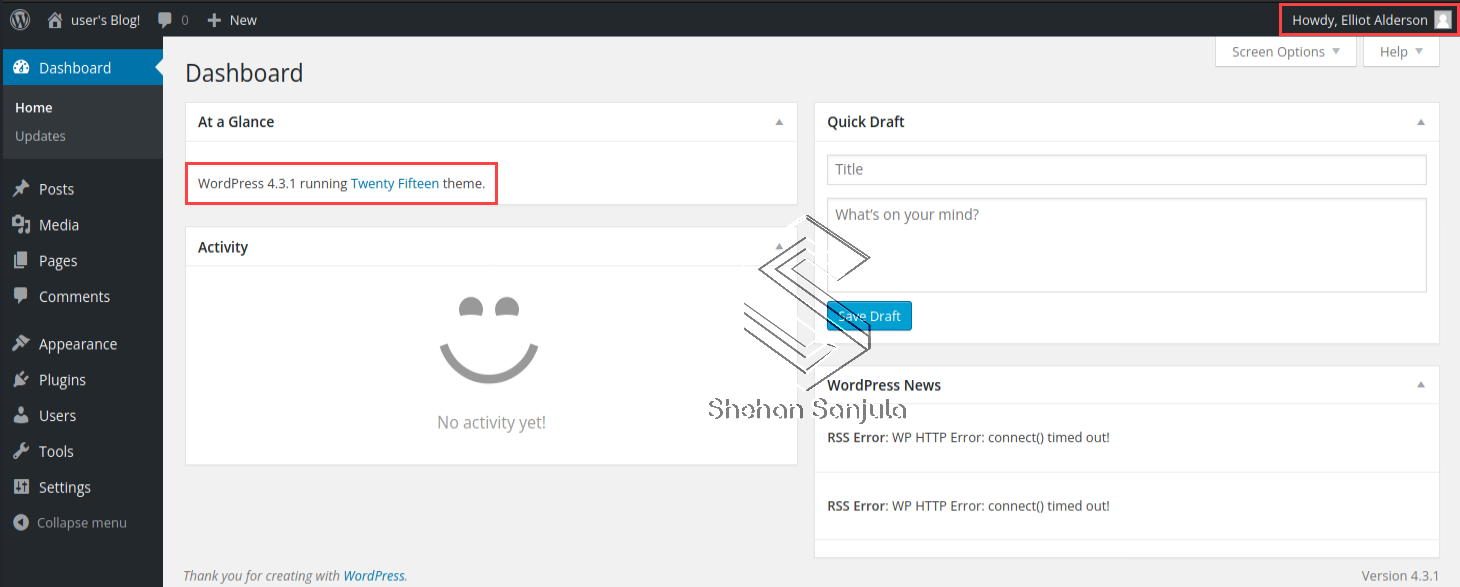Click the Users person icon
Screen dimensions: 1460x587
tap(21, 415)
